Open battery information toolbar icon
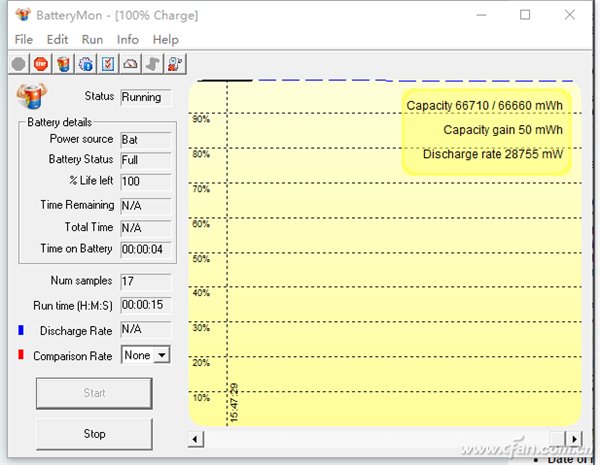 (63, 64)
